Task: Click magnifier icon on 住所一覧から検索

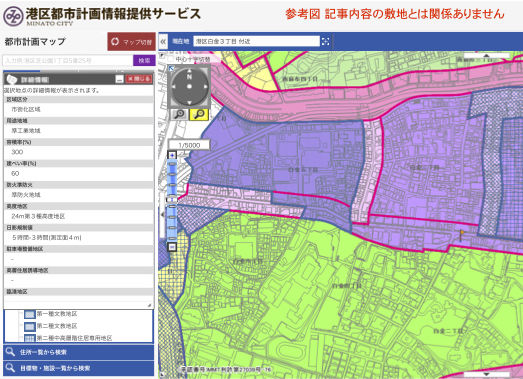Action: pos(11,352)
